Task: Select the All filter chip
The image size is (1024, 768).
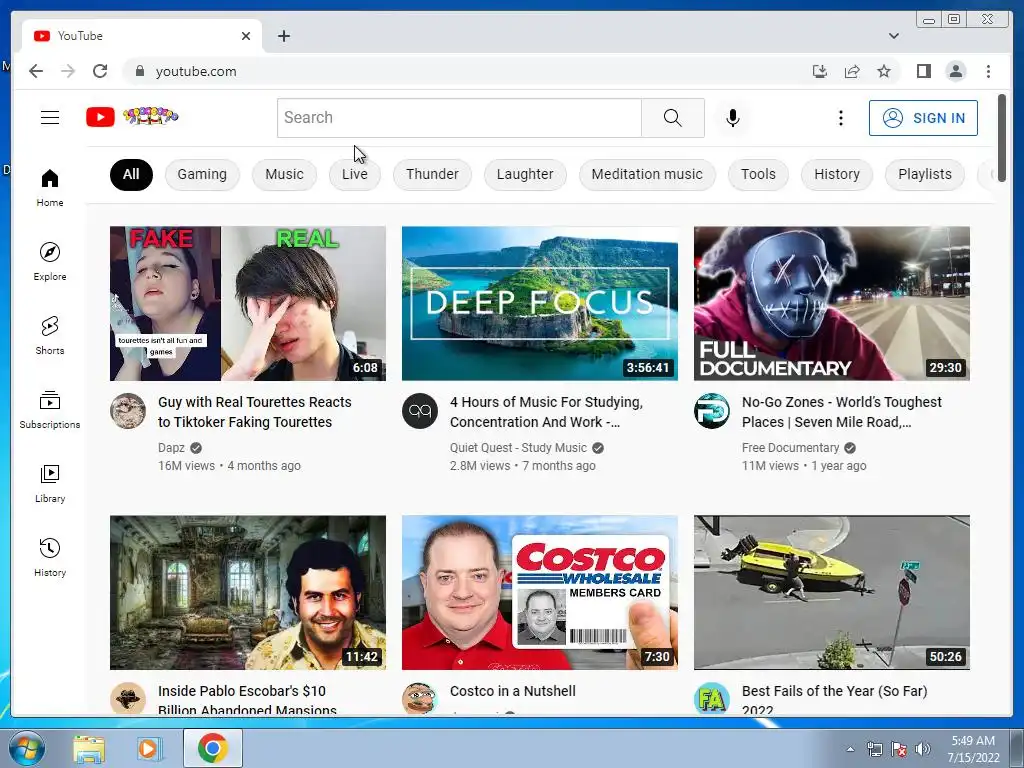Action: click(131, 174)
